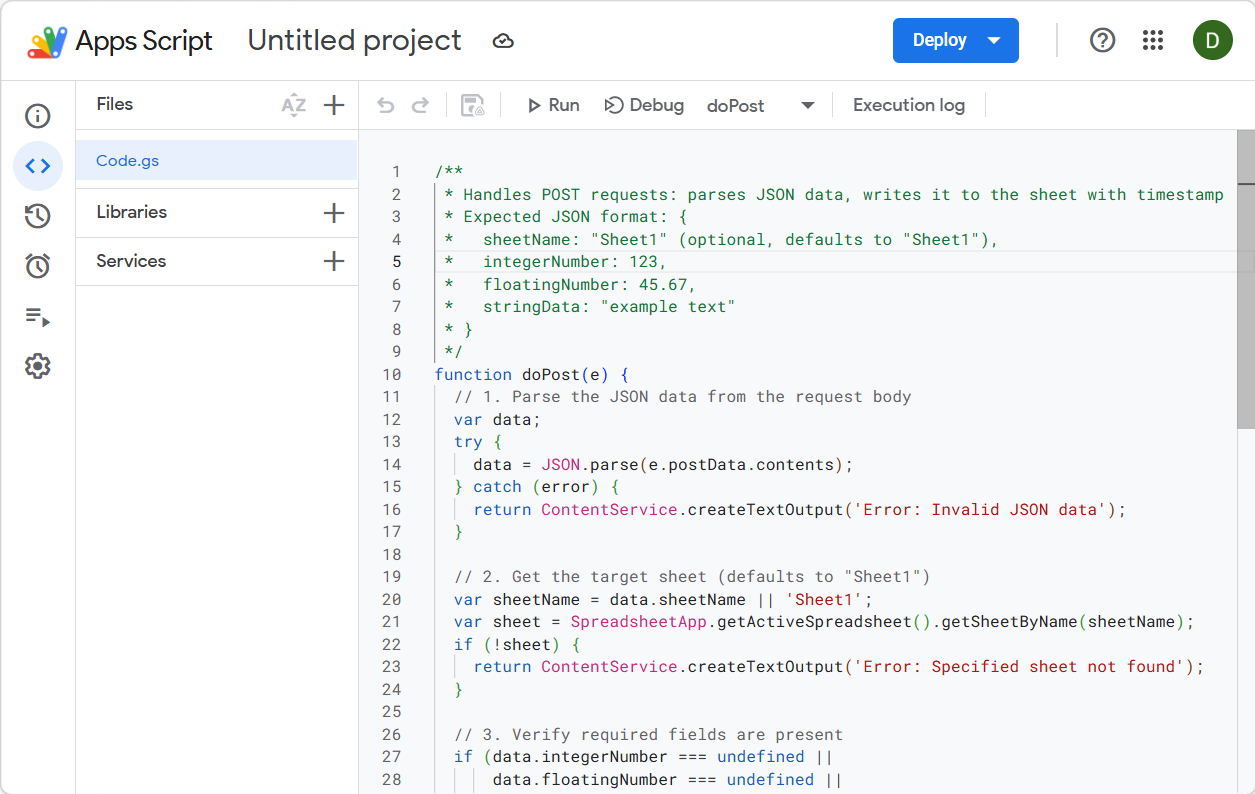
Task: Click the save project icon
Action: [472, 106]
